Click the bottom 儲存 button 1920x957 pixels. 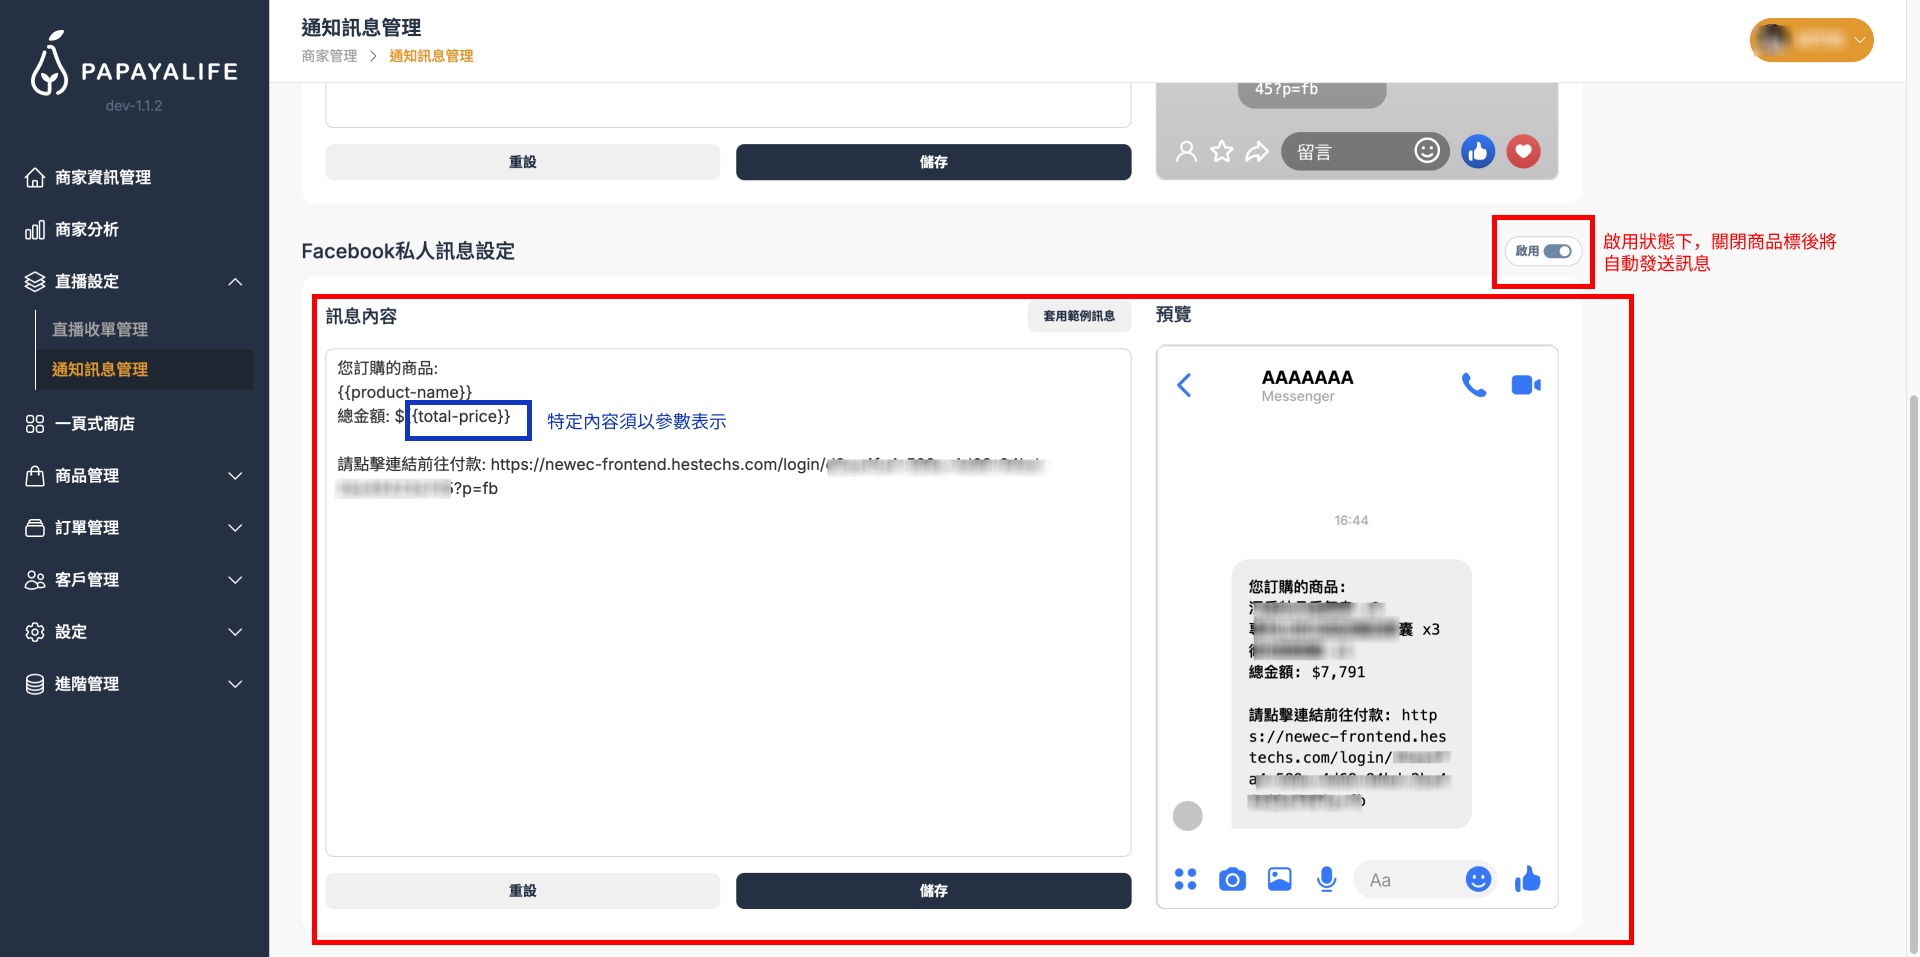pyautogui.click(x=933, y=891)
